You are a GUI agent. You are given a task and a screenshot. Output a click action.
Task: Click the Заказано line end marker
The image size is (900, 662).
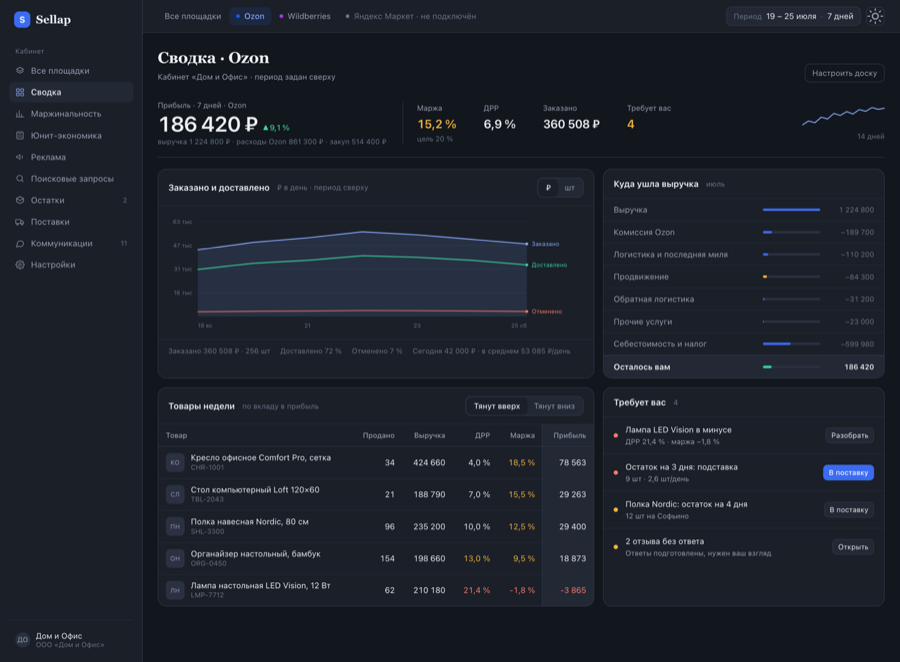527,244
